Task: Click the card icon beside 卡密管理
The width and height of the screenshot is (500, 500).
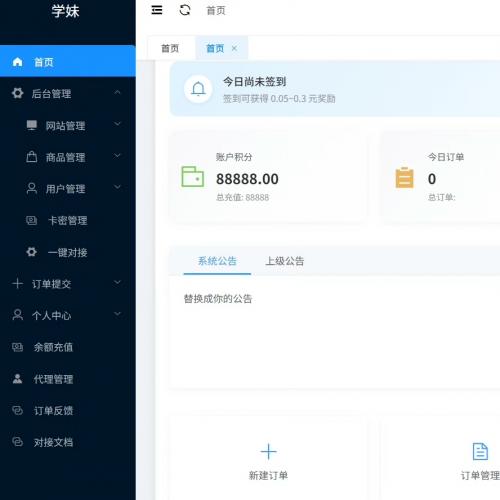Action: click(32, 220)
